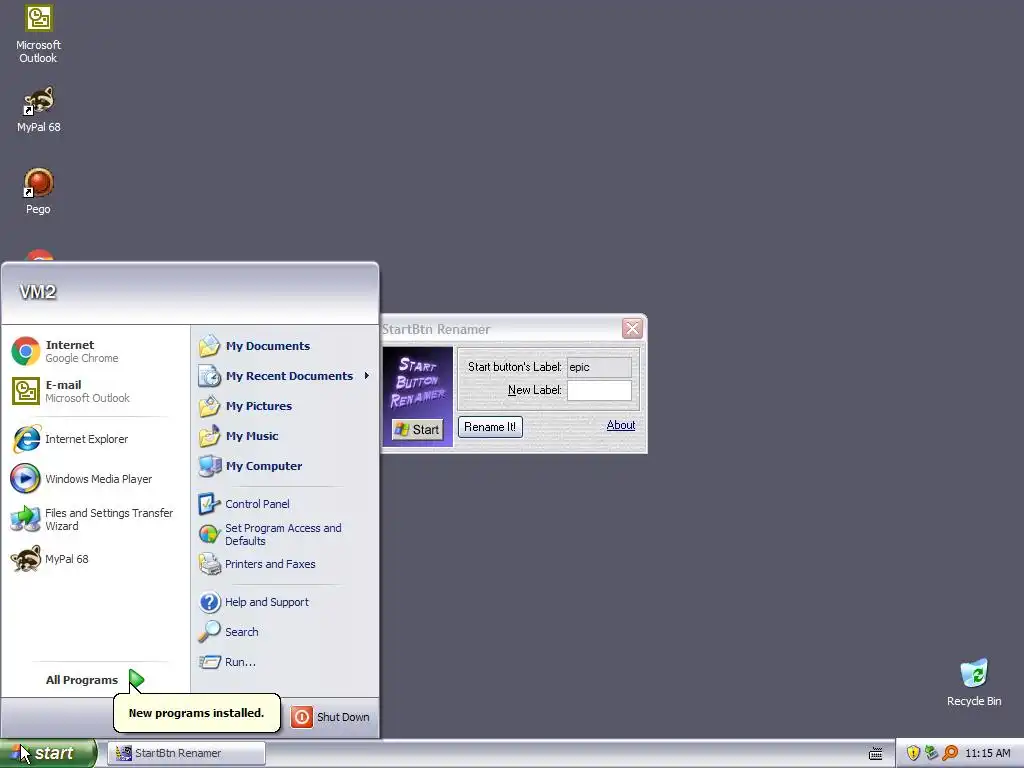Viewport: 1024px width, 768px height.
Task: Click the taskbar start button
Action: (48, 753)
